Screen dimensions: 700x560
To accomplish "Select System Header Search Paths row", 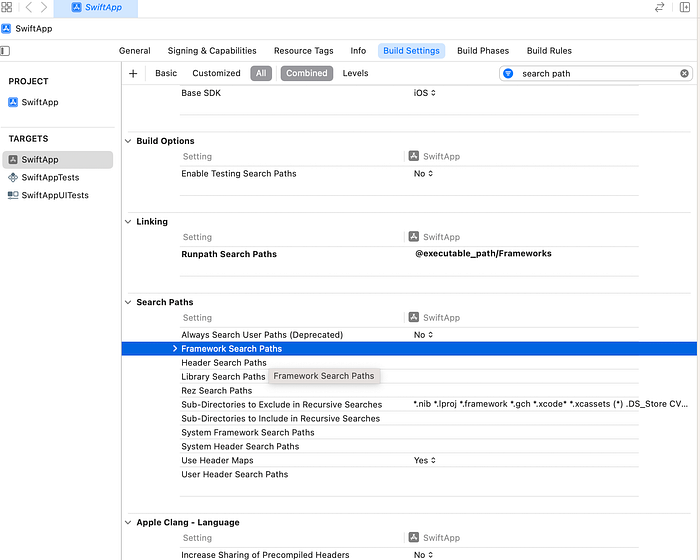I will 240,446.
